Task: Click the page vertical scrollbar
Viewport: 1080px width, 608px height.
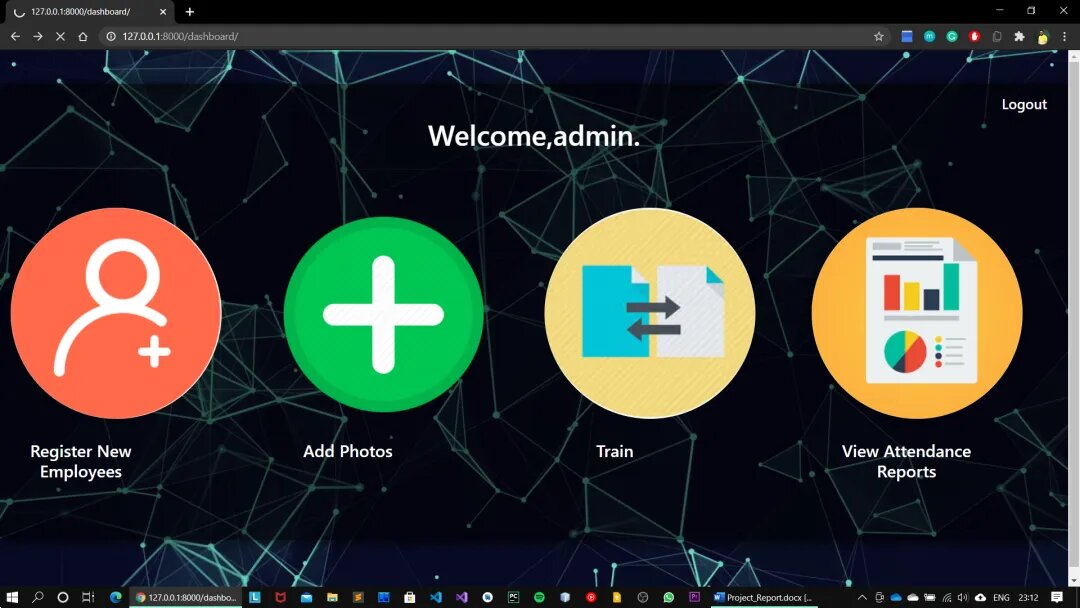Action: tap(1074, 318)
